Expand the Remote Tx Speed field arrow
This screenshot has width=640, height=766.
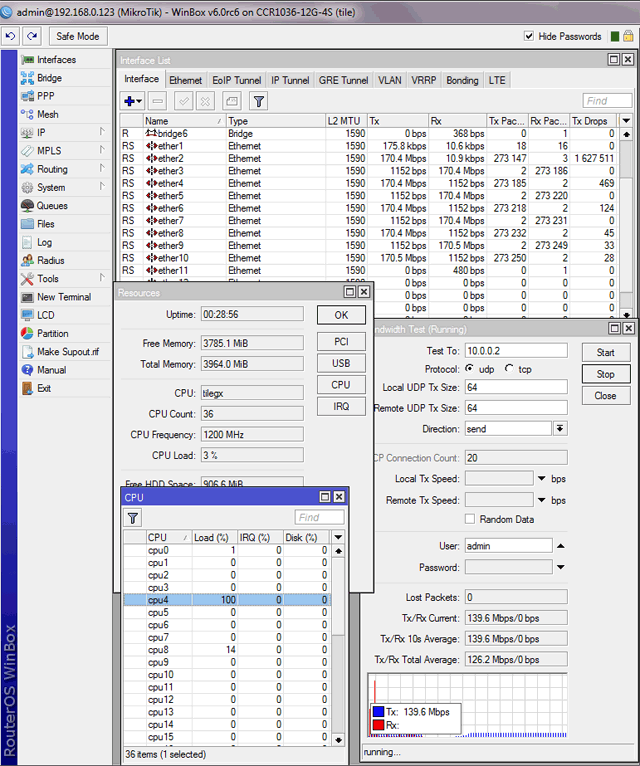[542, 500]
